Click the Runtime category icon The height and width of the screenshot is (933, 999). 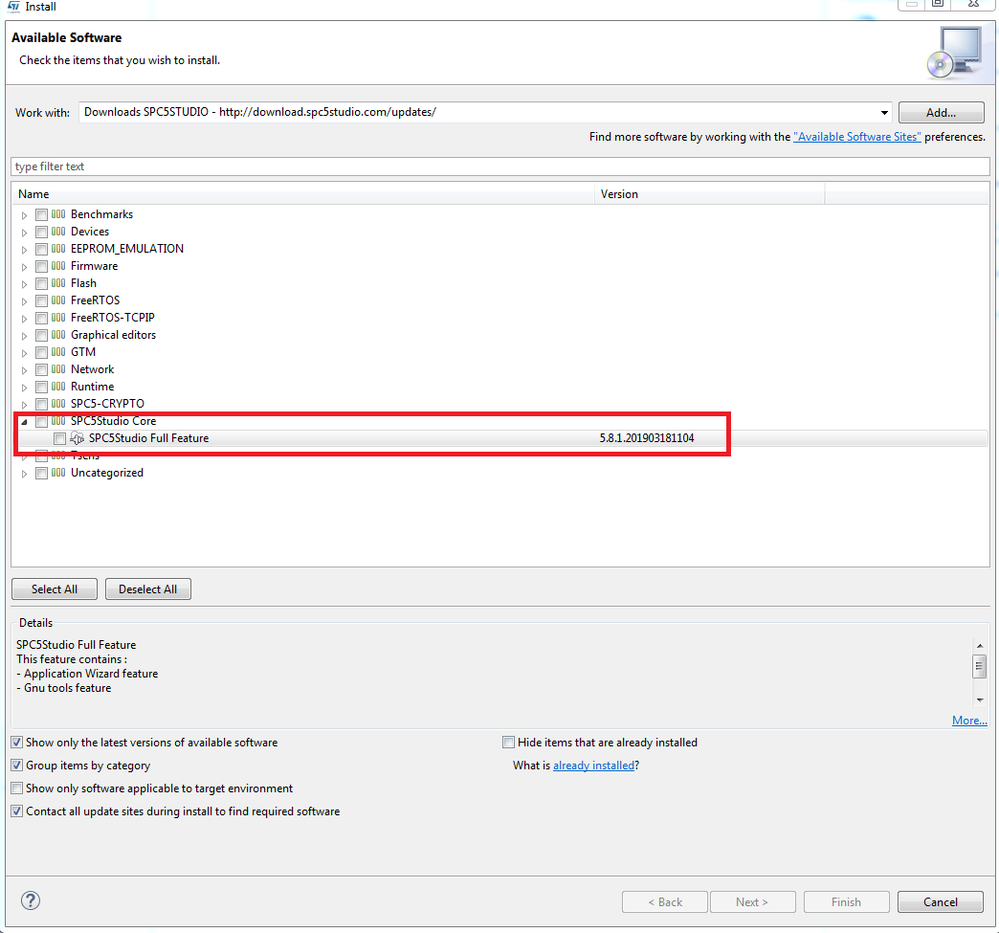58,386
